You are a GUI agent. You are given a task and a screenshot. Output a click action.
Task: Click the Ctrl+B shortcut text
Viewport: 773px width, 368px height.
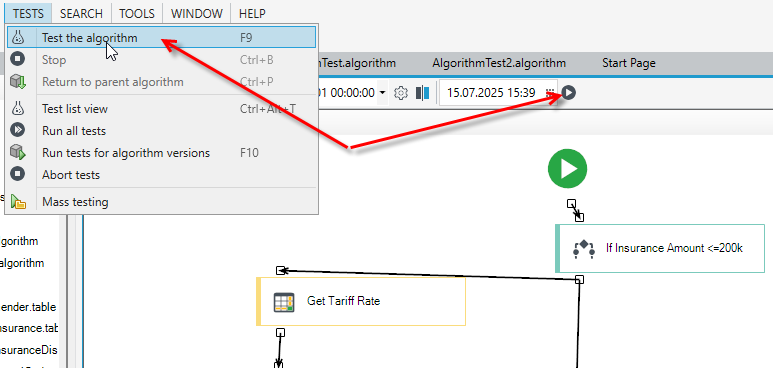[x=256, y=60]
